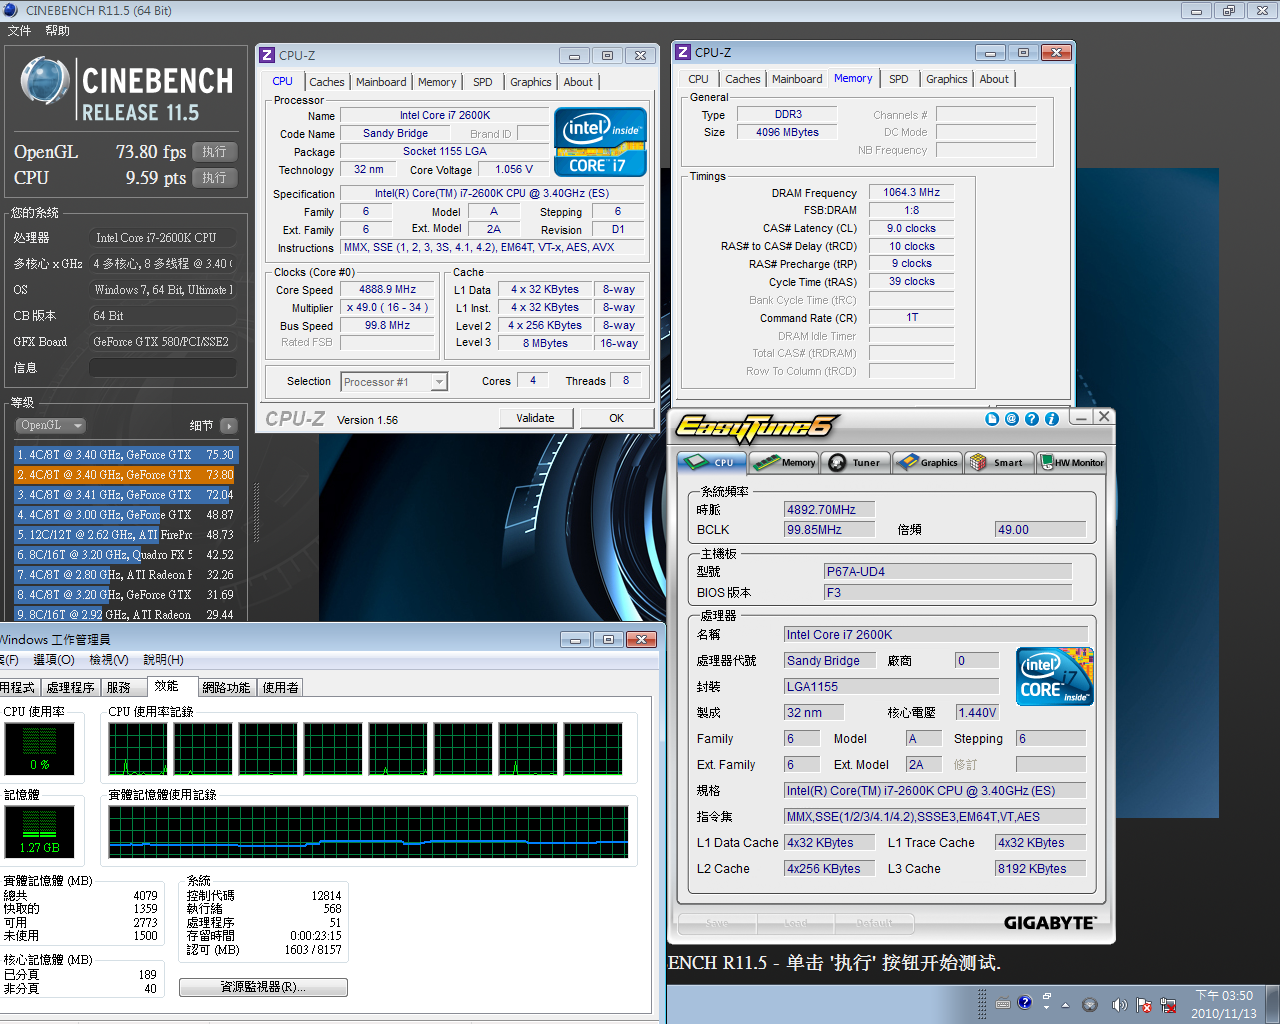Viewport: 1280px width, 1024px height.
Task: Click the volume speaker tray icon
Action: 1119,1005
